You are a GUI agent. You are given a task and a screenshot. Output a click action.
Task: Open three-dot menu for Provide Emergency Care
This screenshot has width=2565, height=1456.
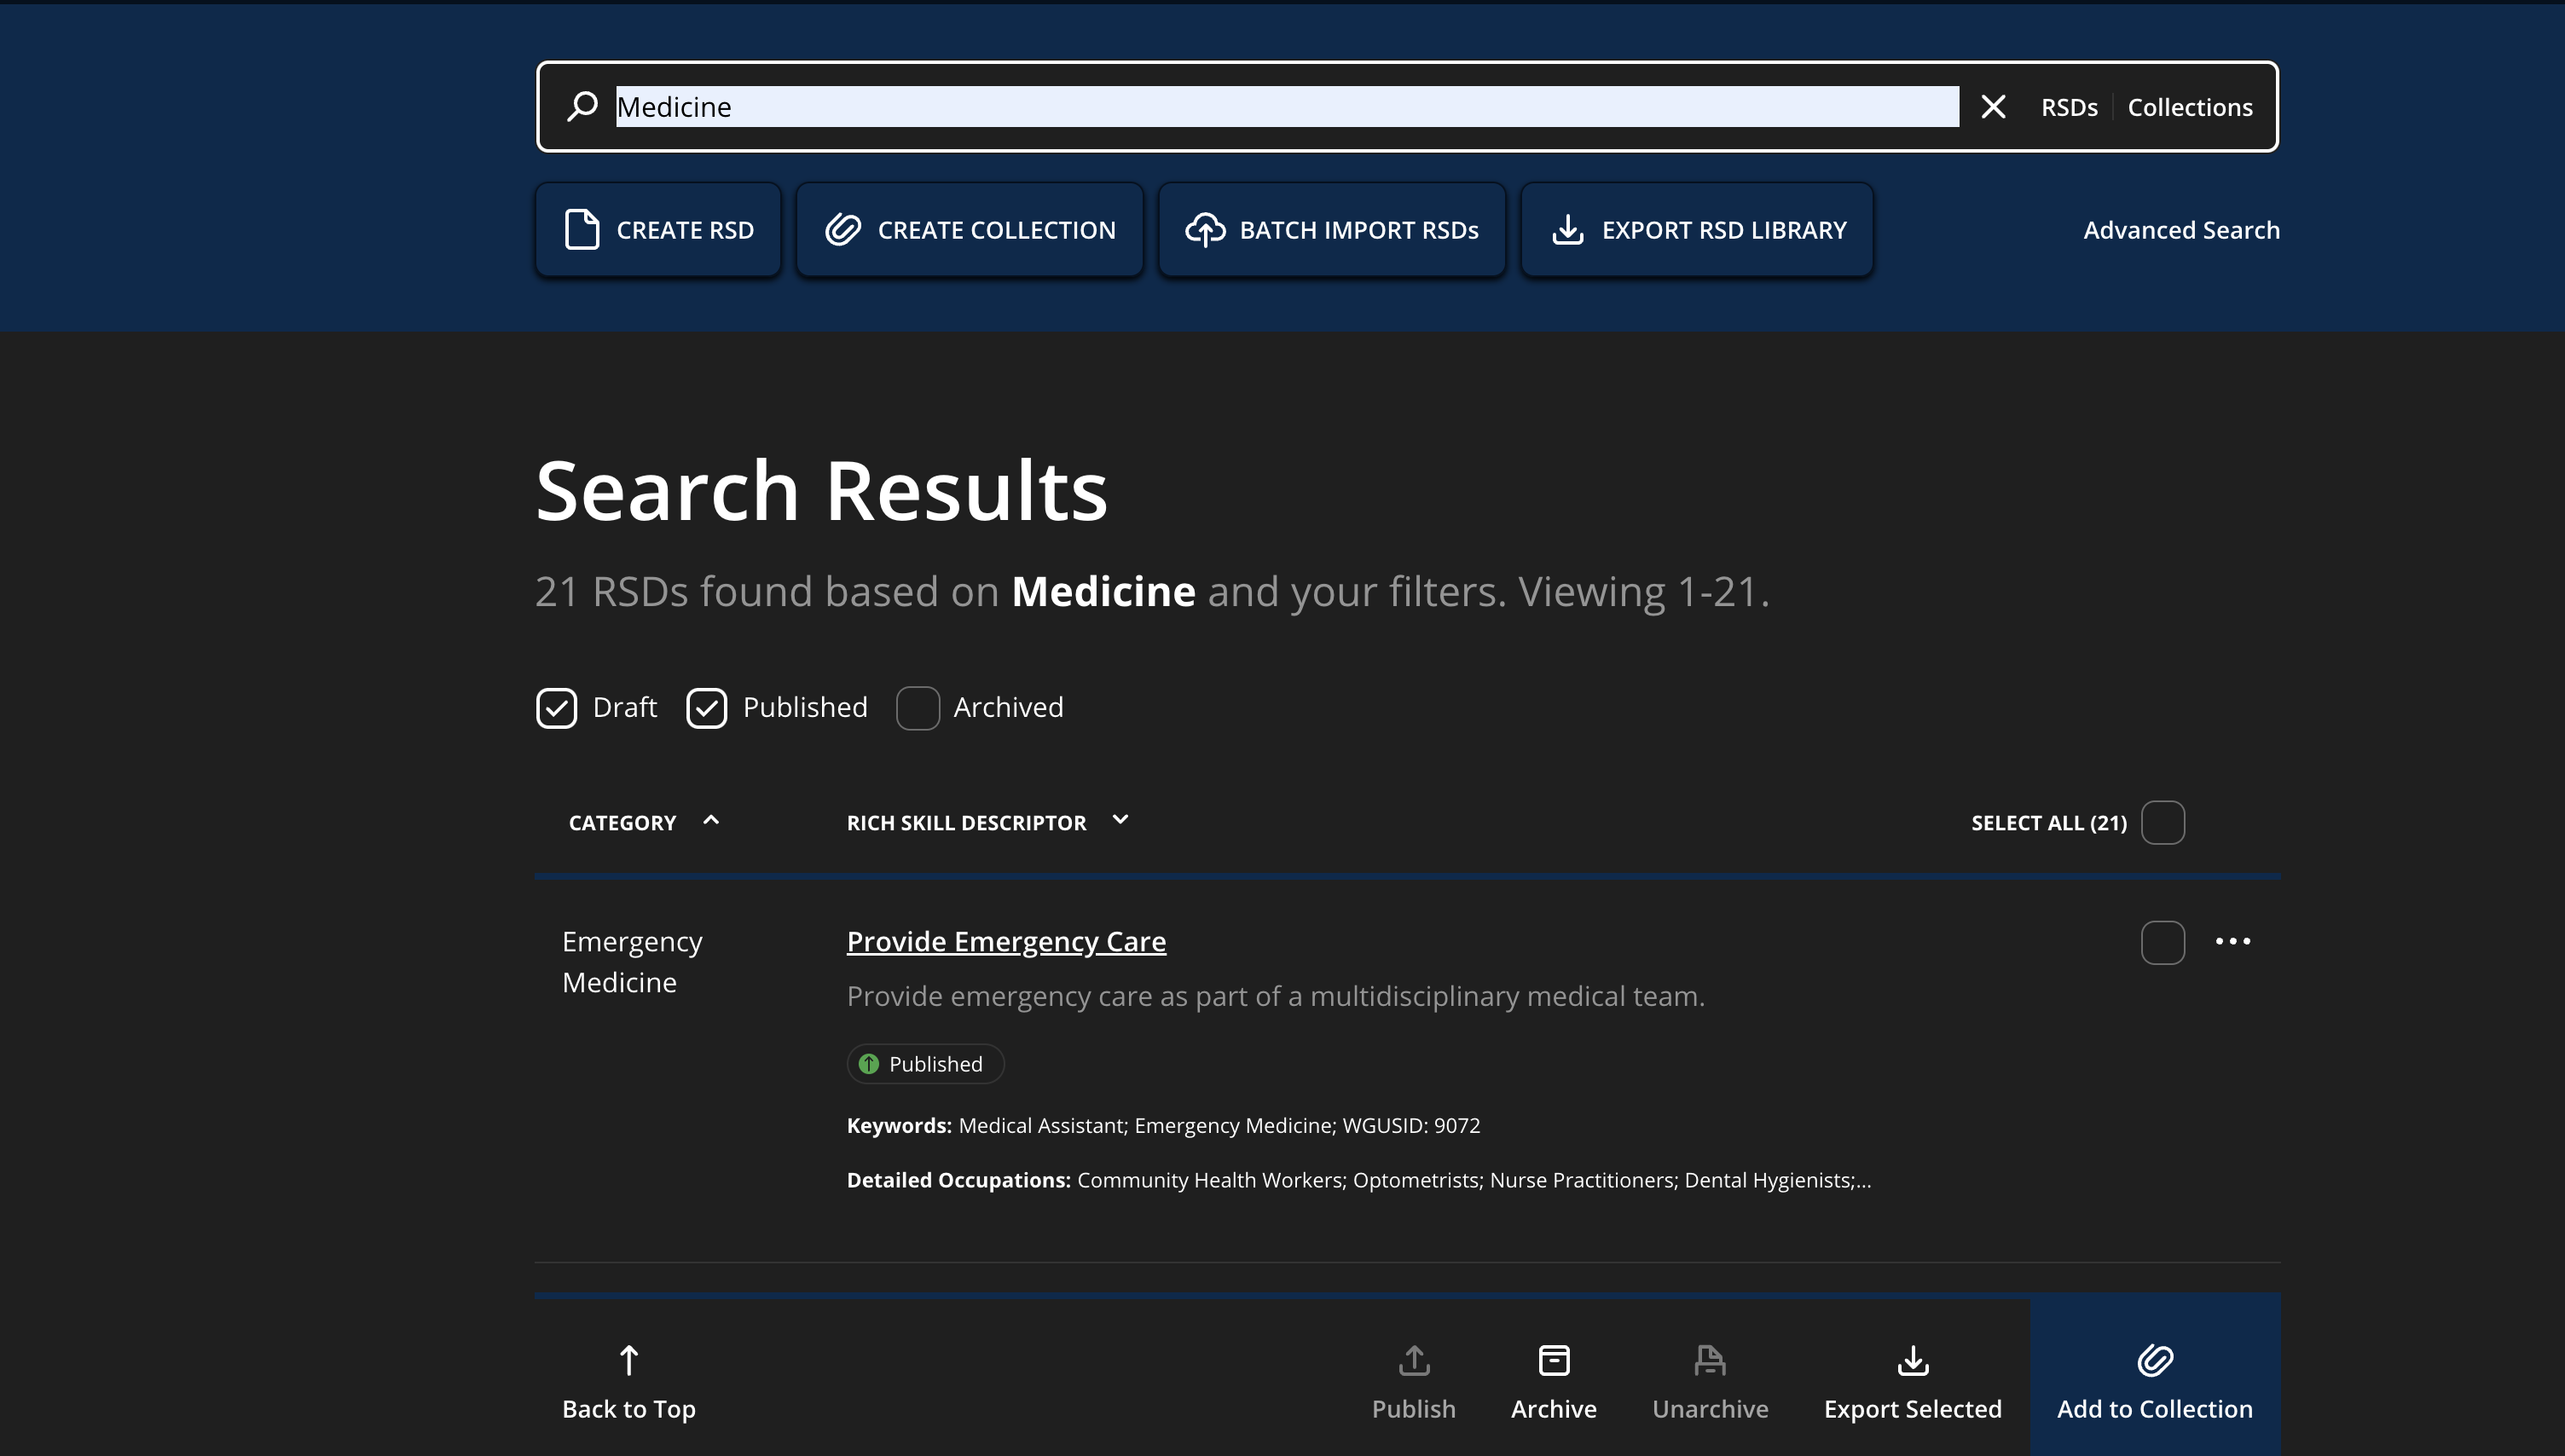point(2232,941)
